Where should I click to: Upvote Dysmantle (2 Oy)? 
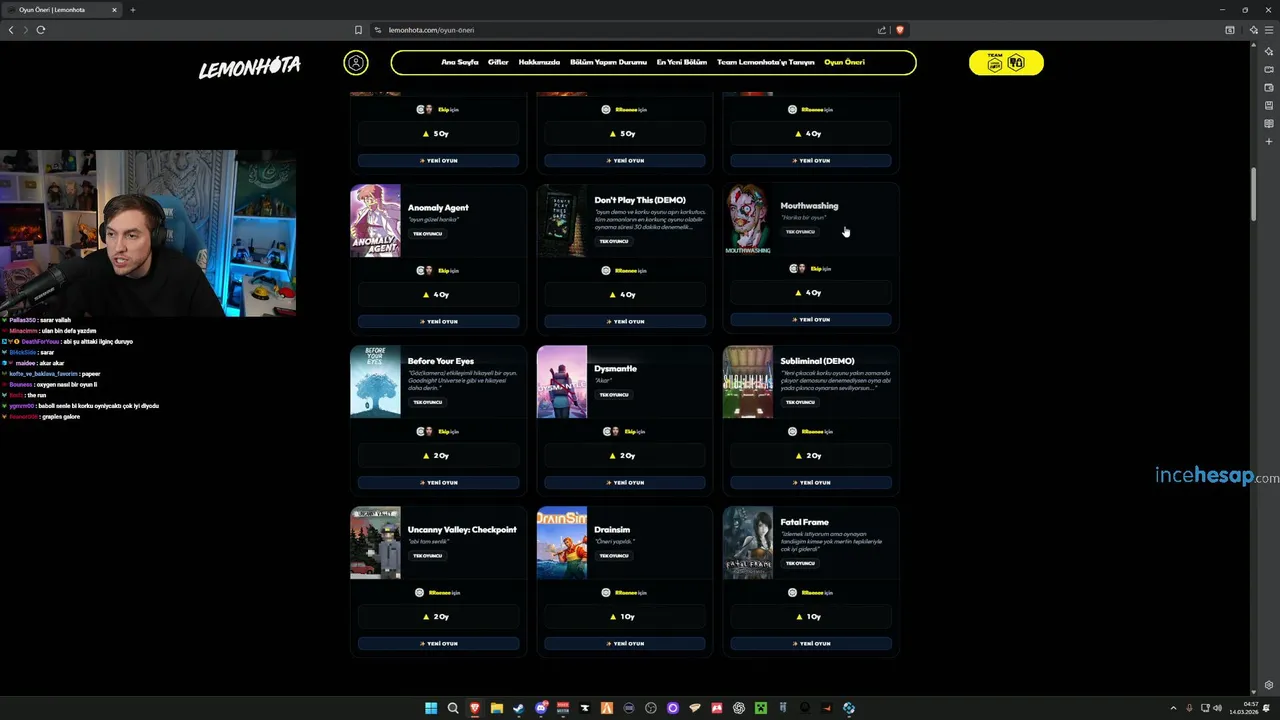point(625,456)
